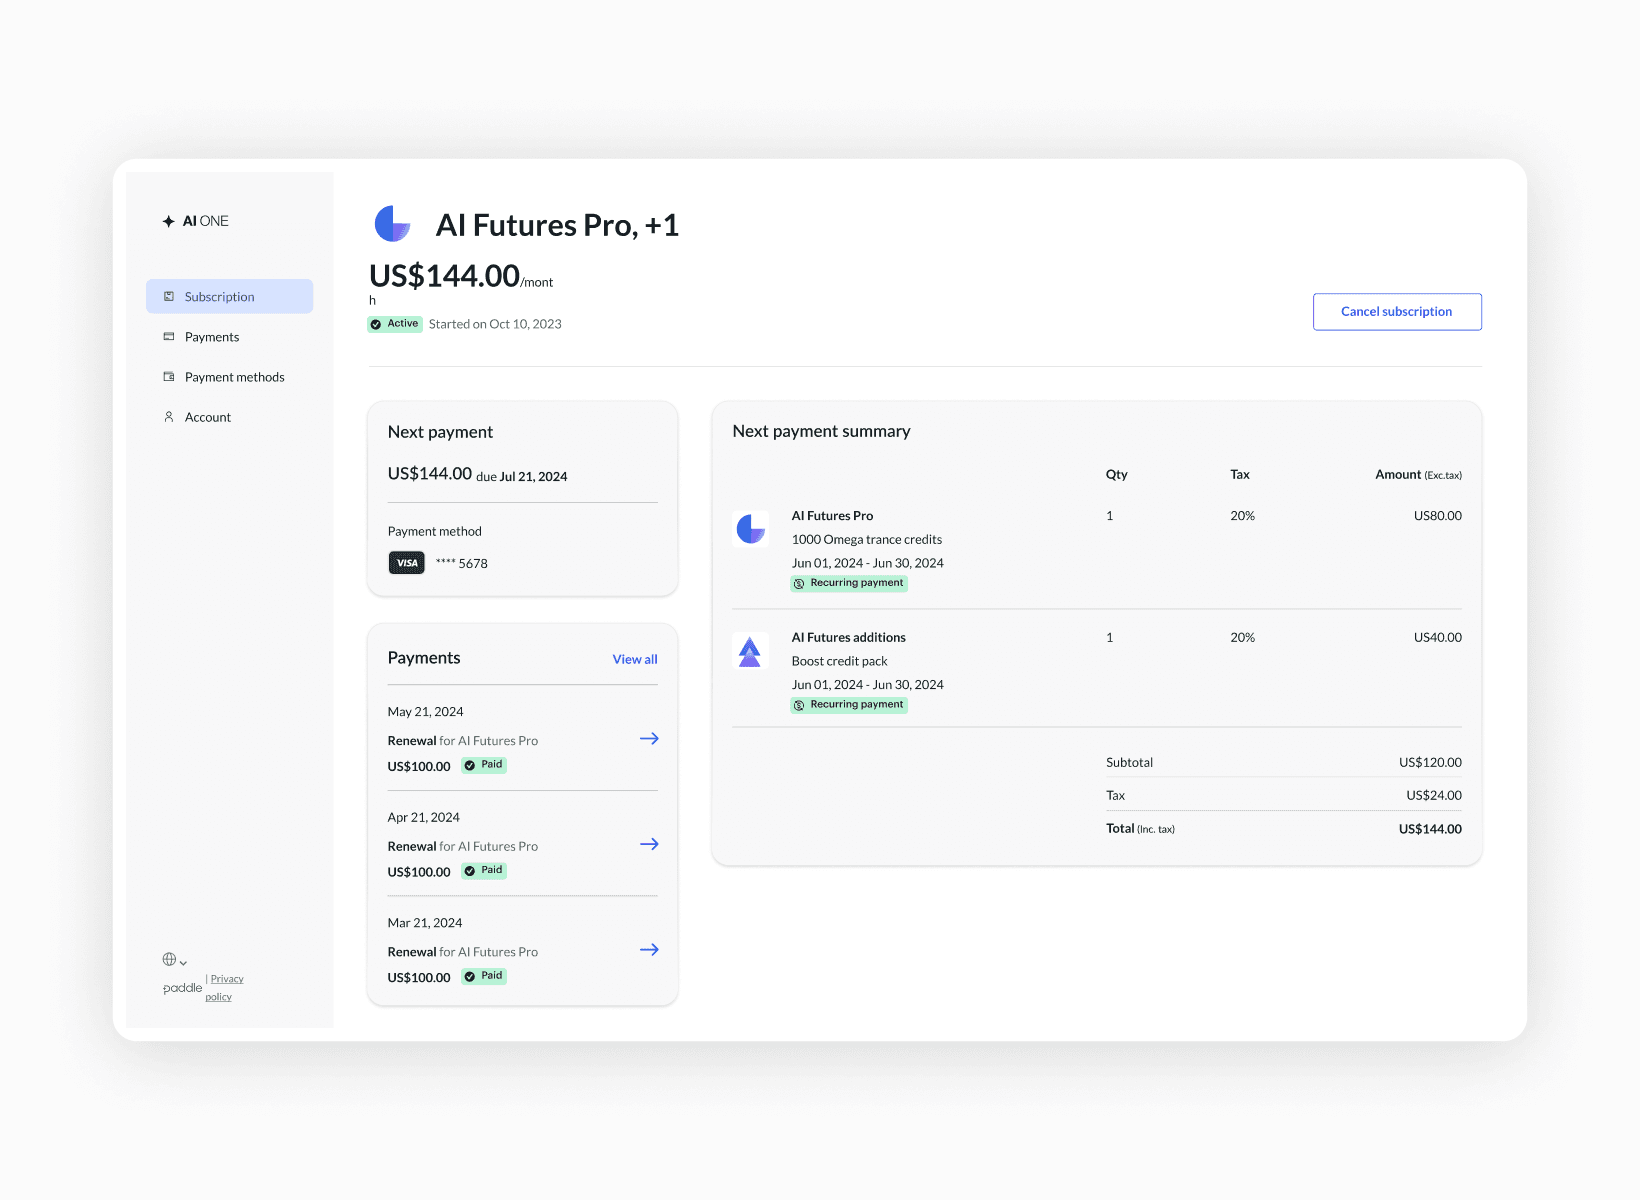This screenshot has width=1640, height=1200.
Task: Click the 'AI Futures Pro, +1' heading
Action: tap(557, 225)
